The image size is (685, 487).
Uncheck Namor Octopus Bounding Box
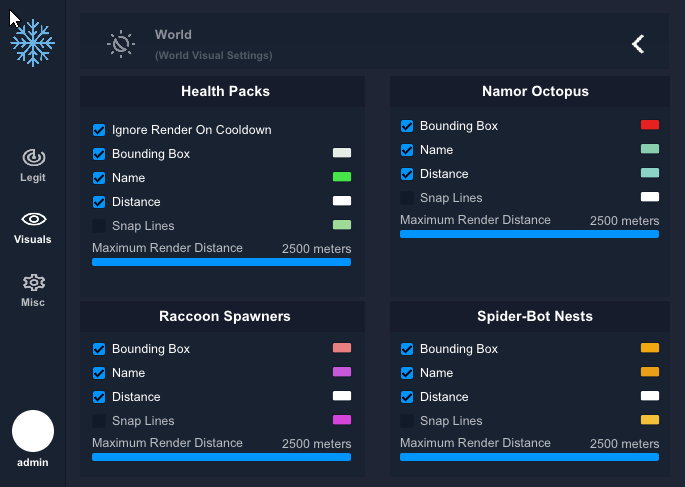coord(407,126)
